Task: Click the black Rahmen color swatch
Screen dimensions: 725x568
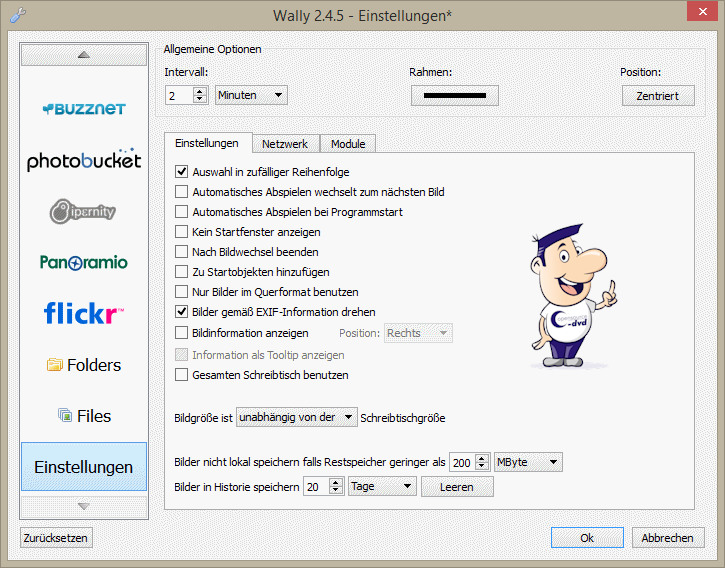Action: [x=454, y=96]
